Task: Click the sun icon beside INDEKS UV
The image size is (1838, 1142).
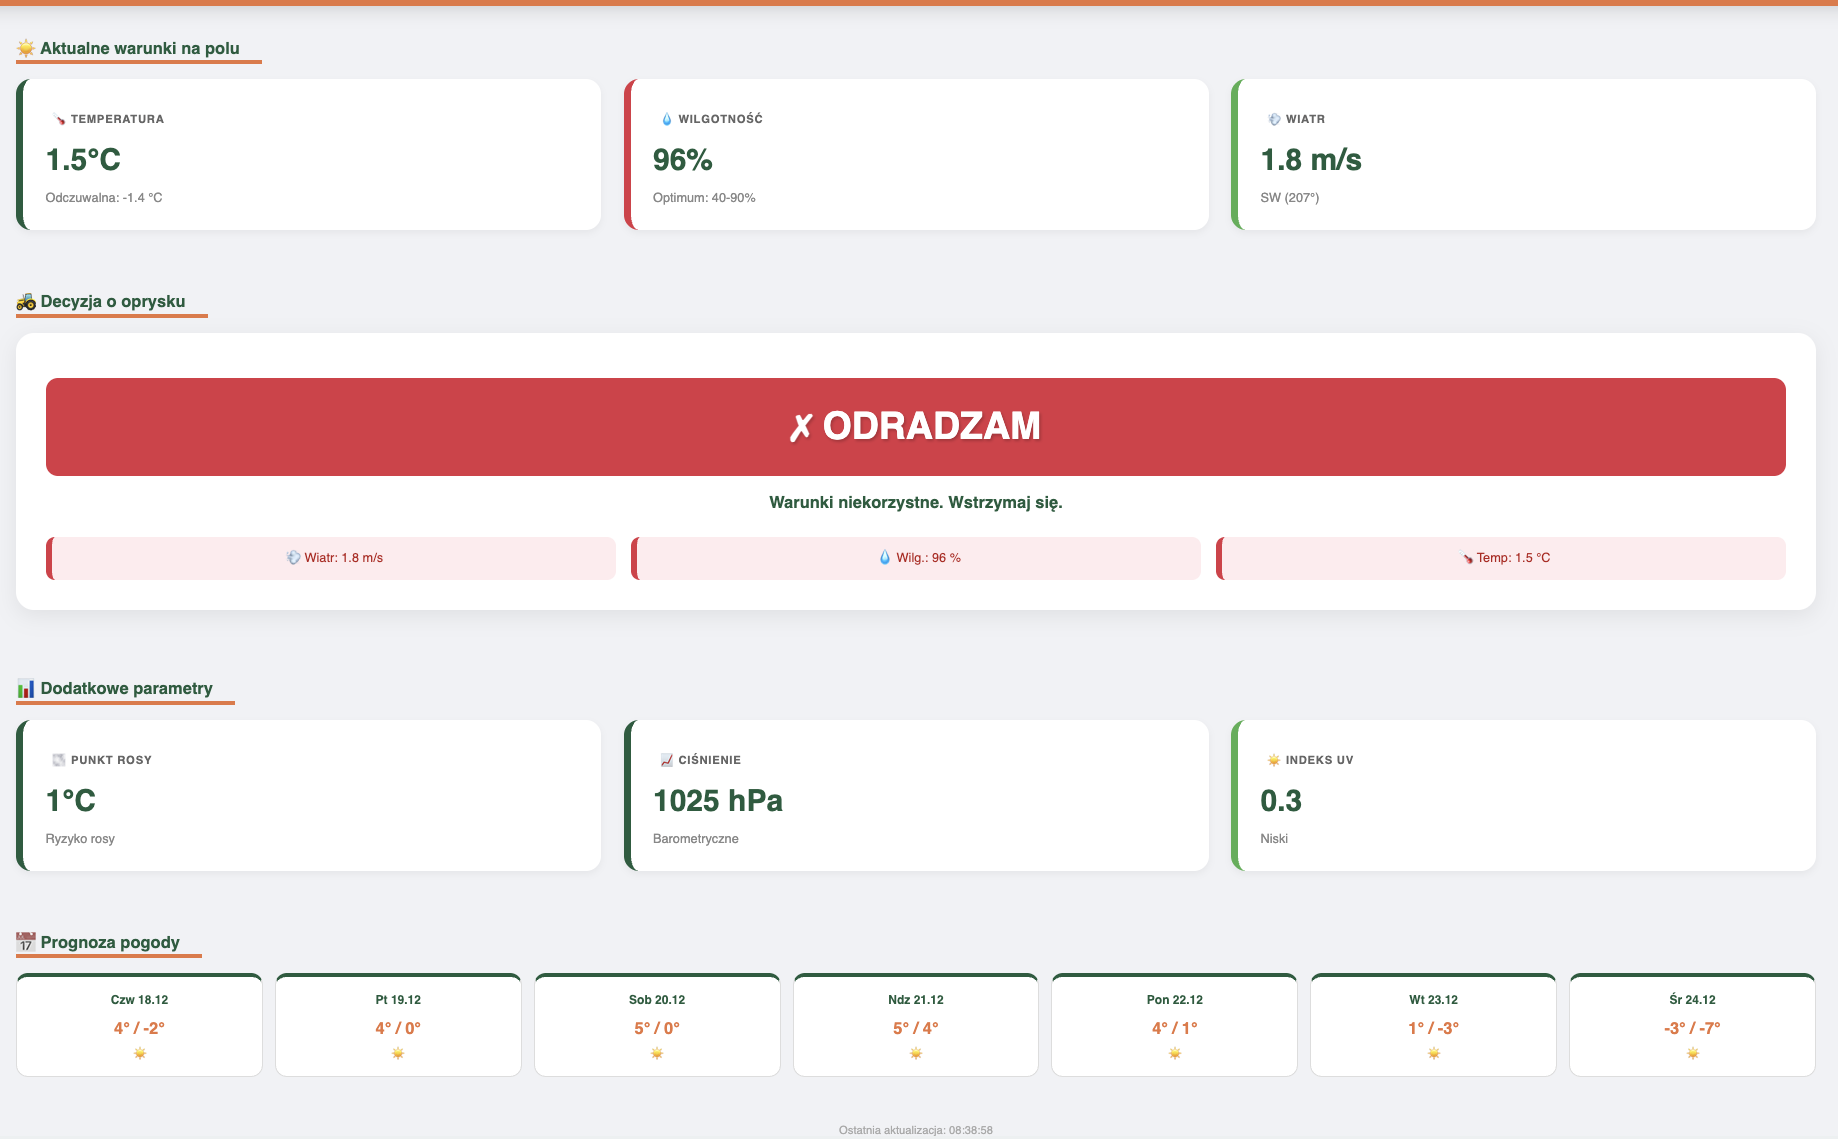Action: [x=1274, y=760]
